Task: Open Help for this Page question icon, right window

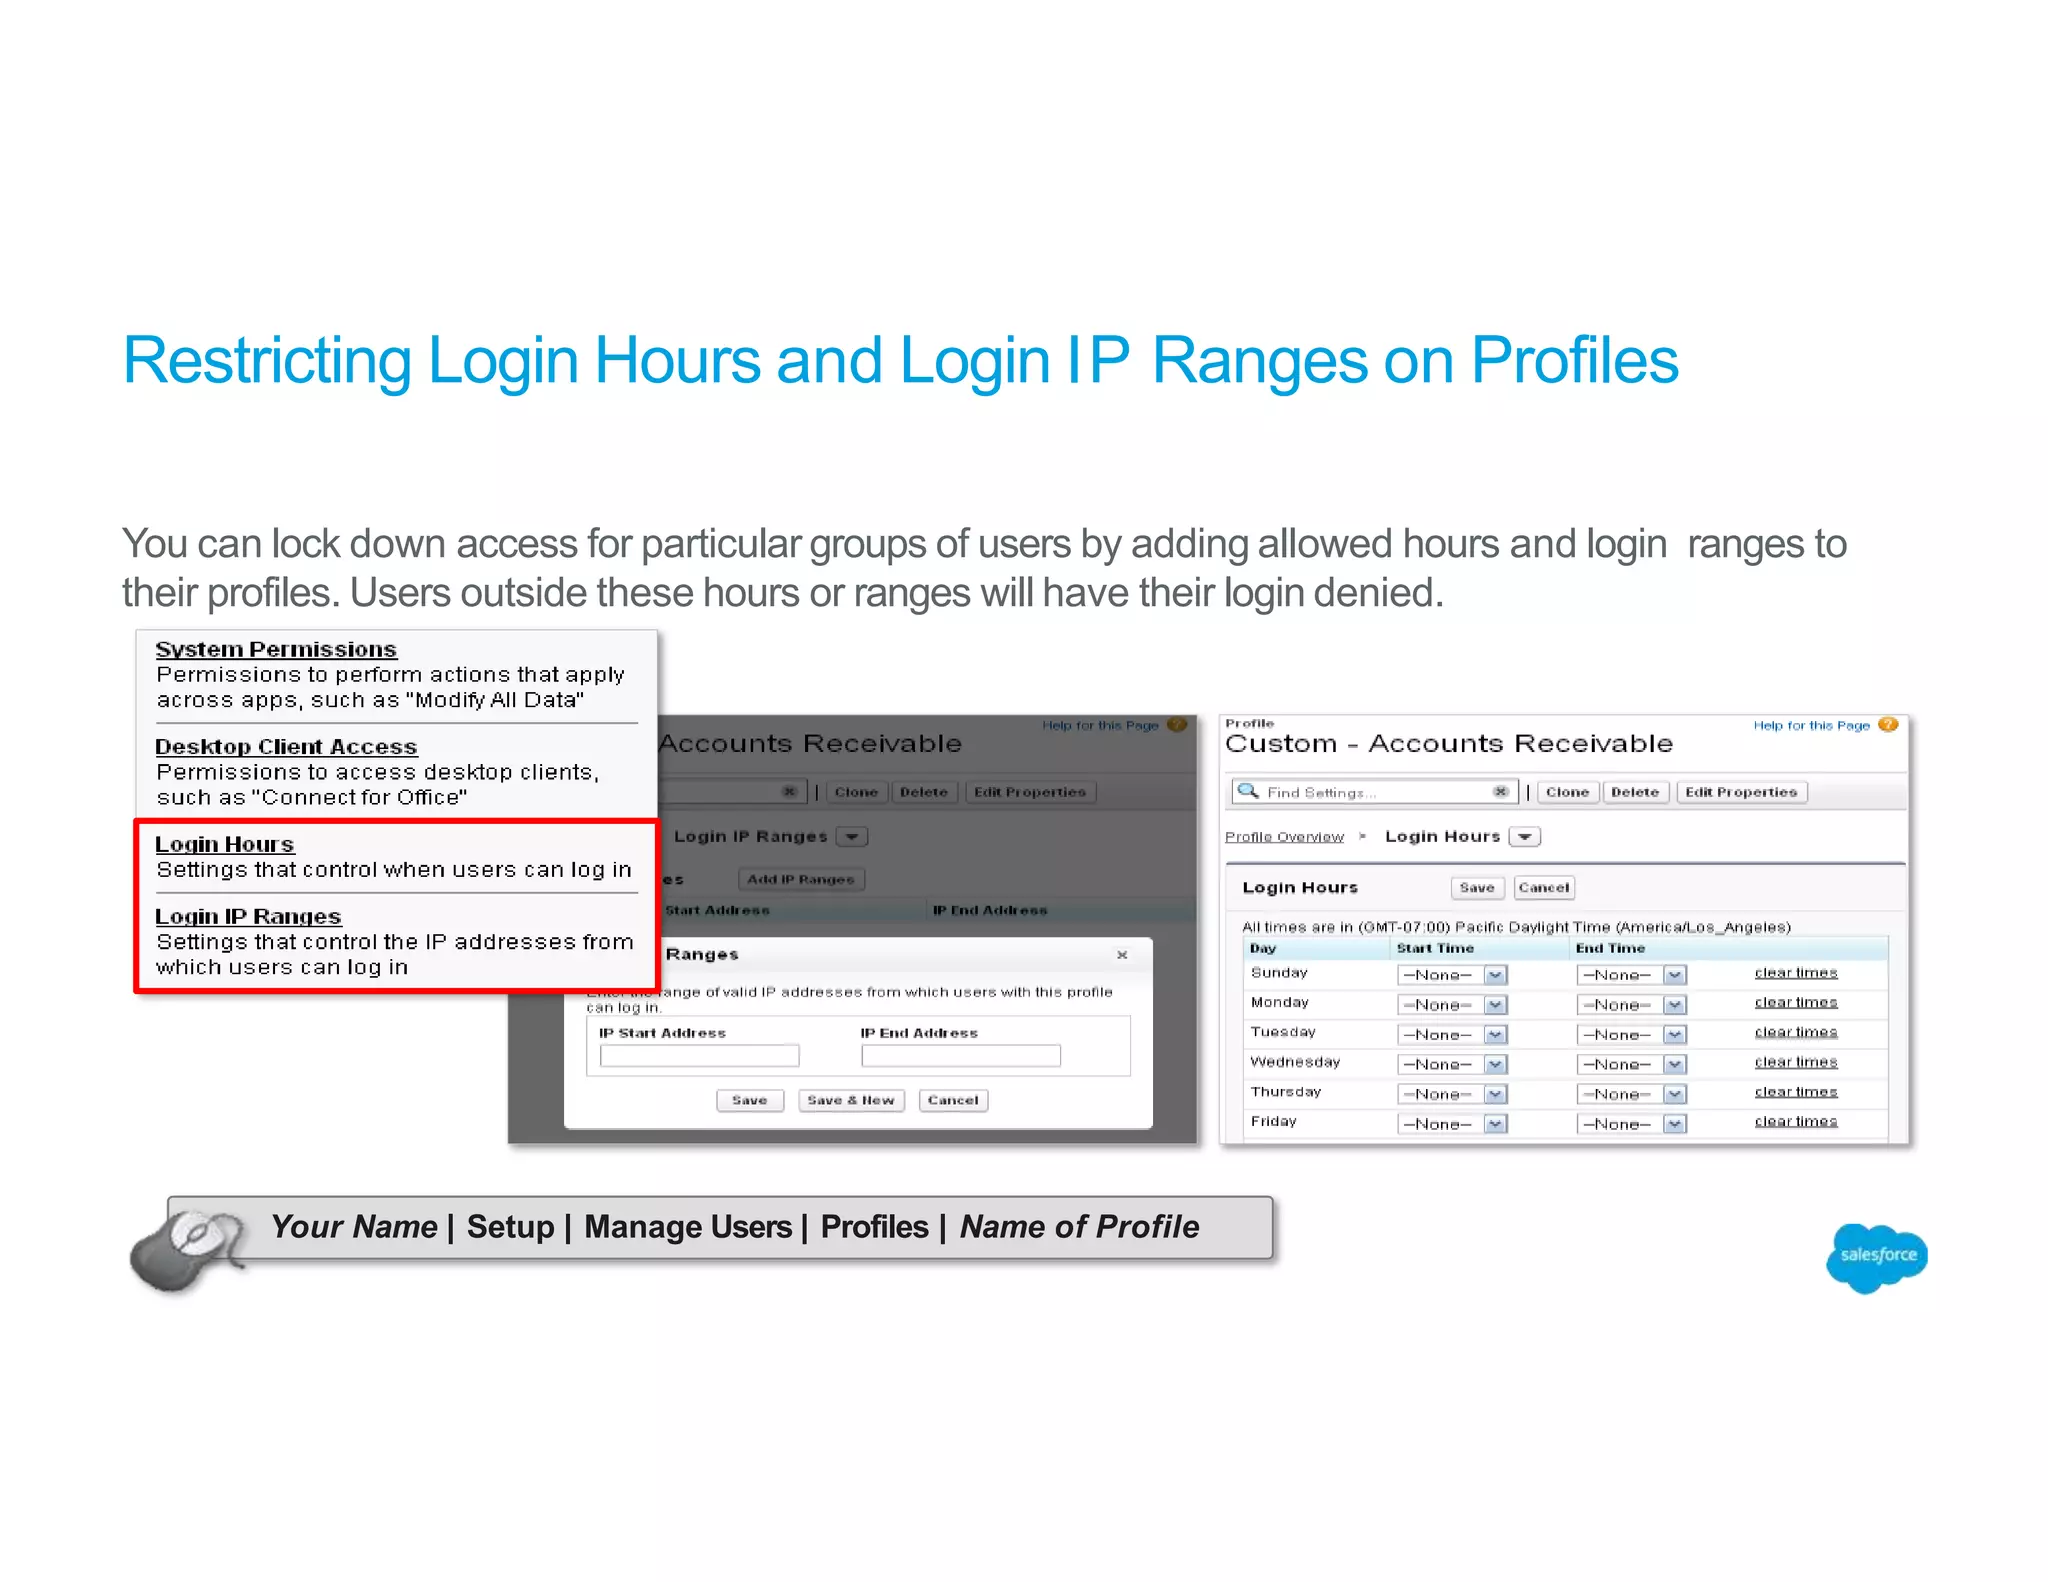Action: [1888, 725]
